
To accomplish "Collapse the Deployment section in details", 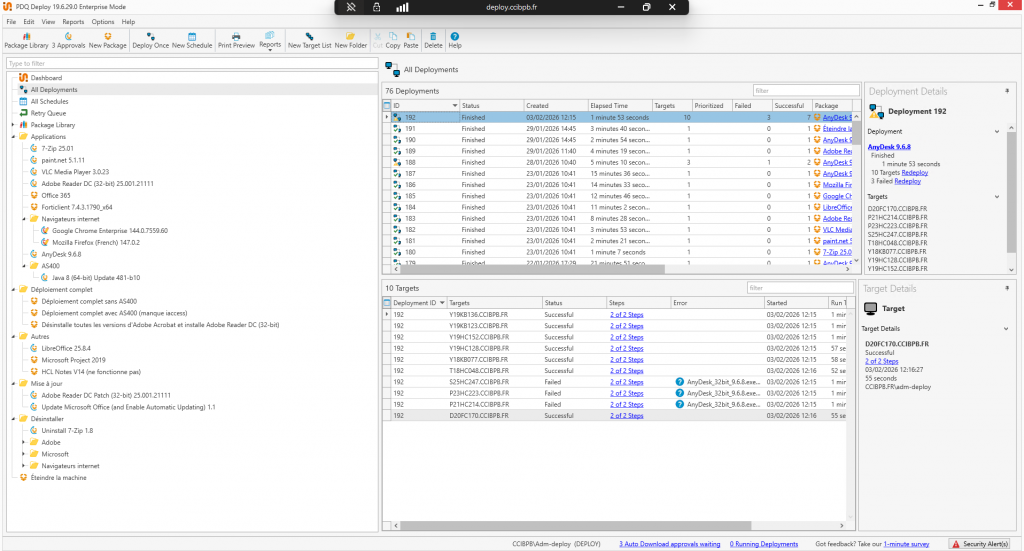I will (997, 131).
